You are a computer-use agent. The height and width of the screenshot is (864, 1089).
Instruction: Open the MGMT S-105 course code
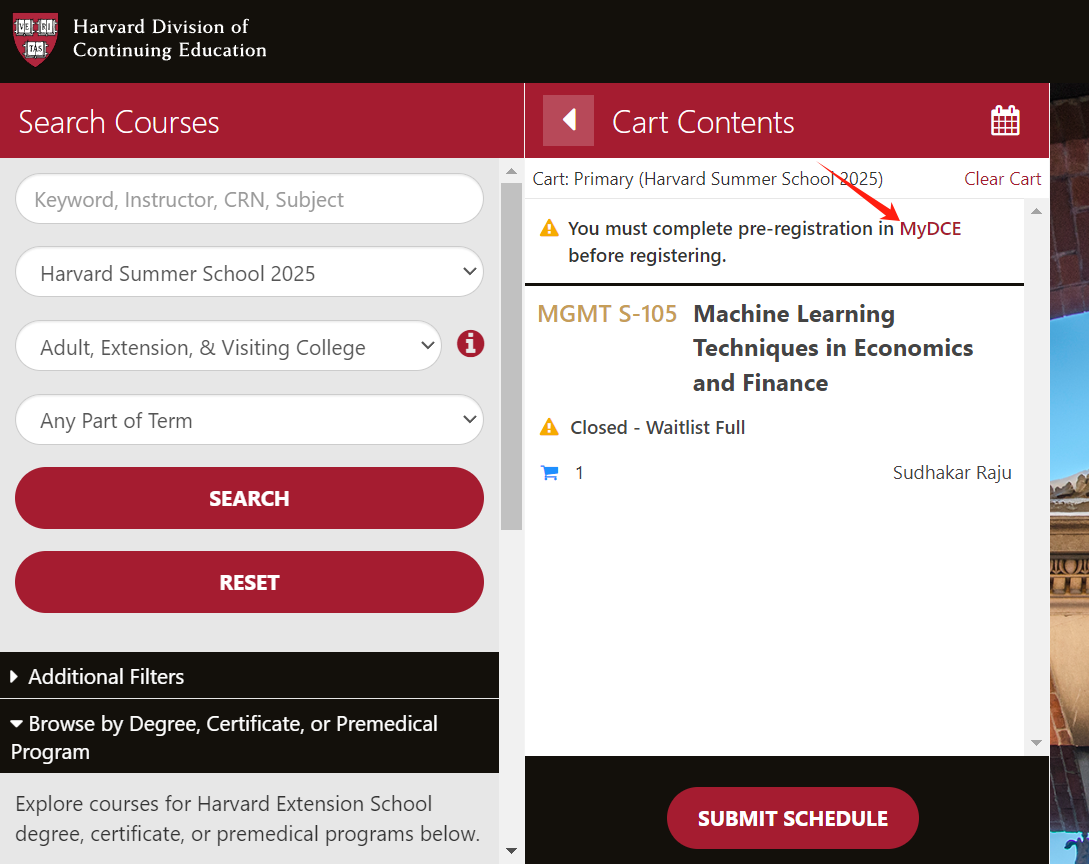(607, 314)
